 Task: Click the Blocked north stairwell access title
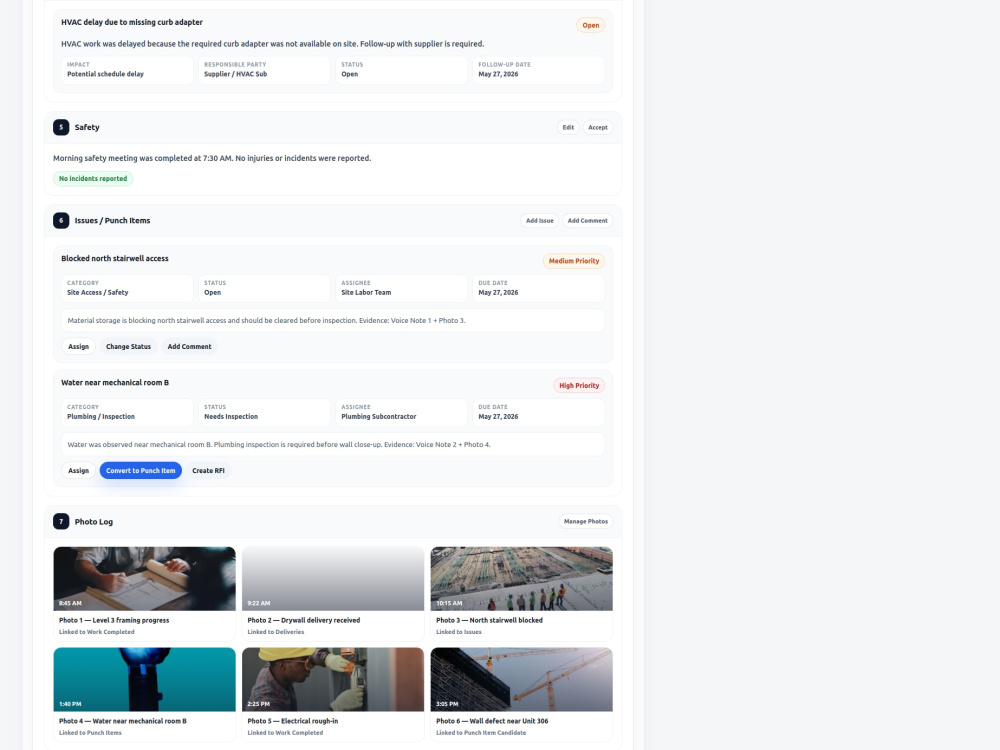(x=115, y=258)
